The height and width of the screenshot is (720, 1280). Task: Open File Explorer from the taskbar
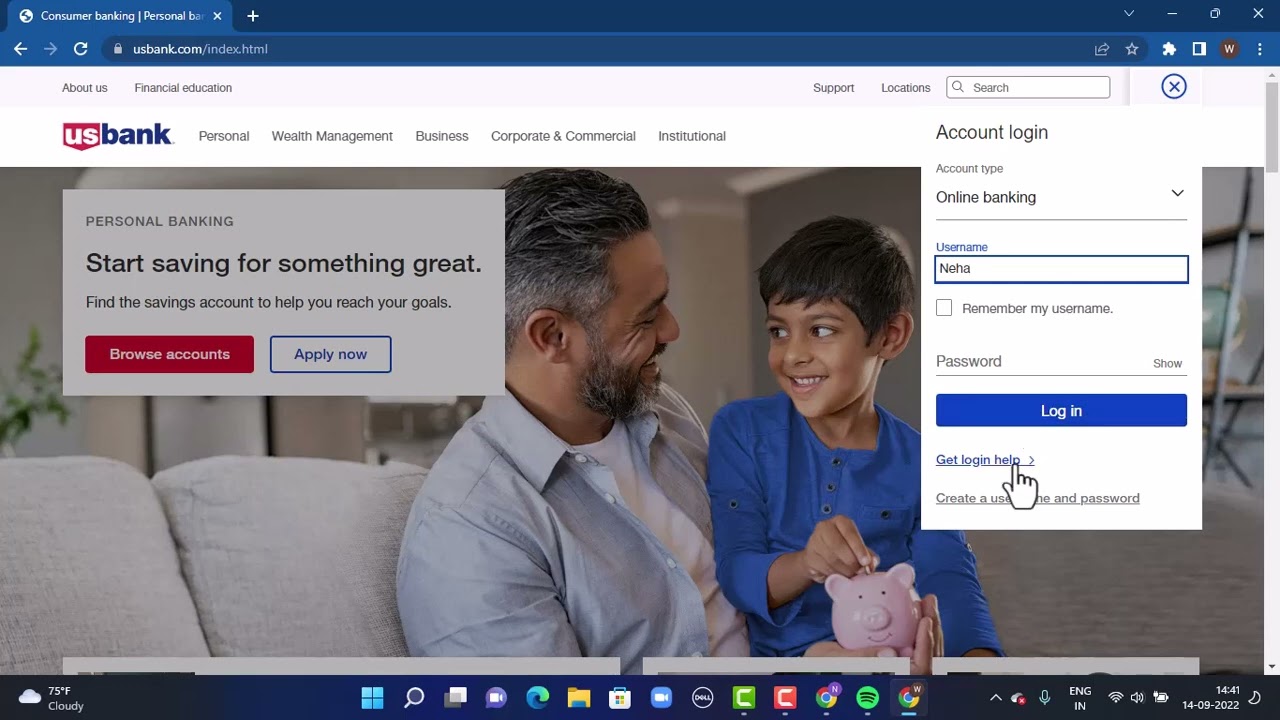(x=579, y=697)
